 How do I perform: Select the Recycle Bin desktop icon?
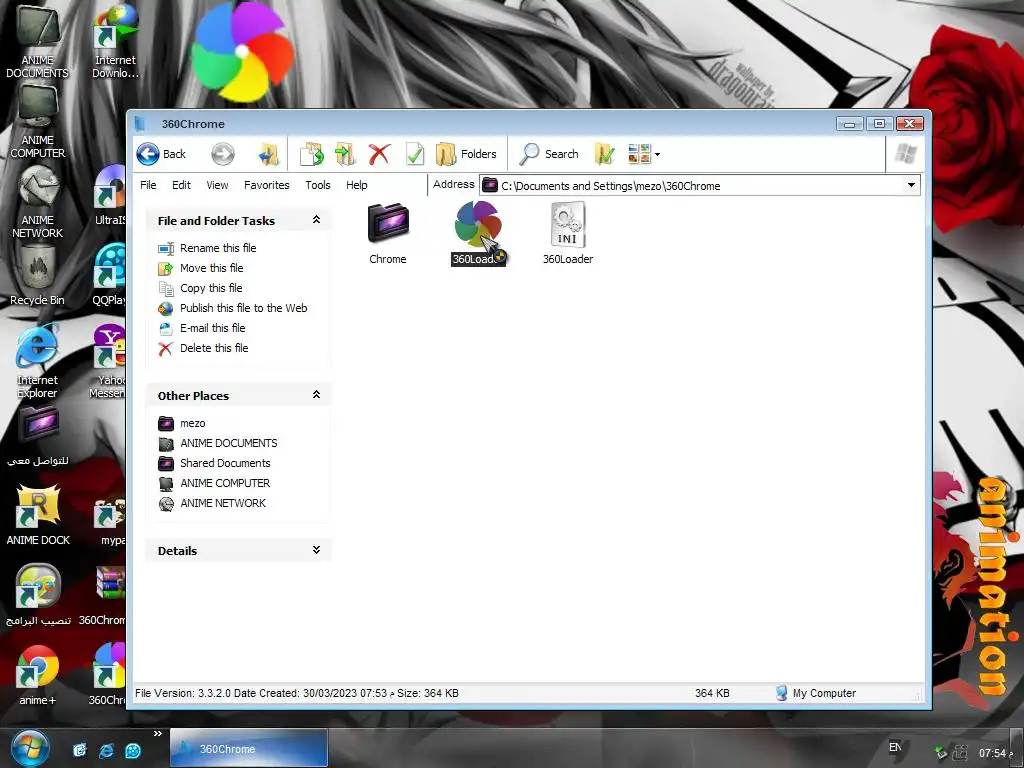37,276
